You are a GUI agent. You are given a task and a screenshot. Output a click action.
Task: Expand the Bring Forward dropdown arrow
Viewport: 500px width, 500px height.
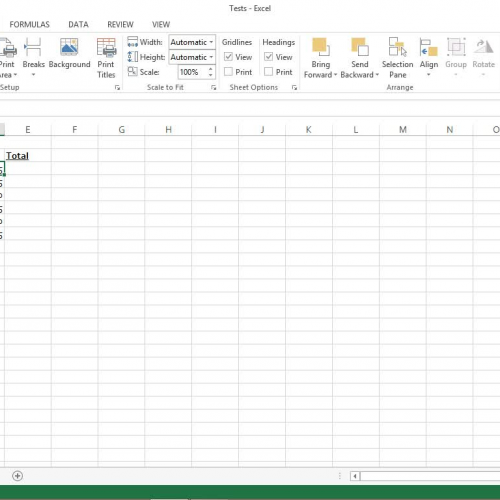335,75
